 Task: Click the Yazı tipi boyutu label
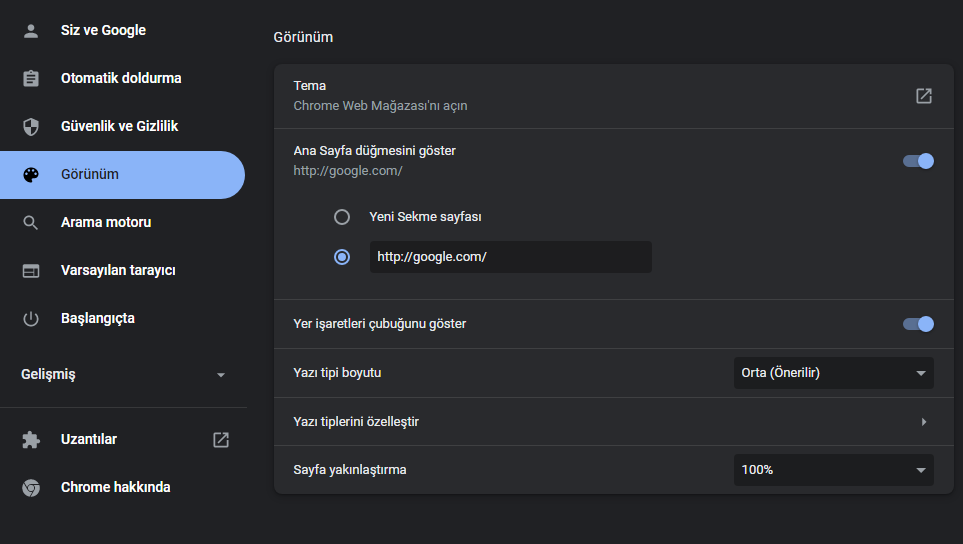[337, 373]
